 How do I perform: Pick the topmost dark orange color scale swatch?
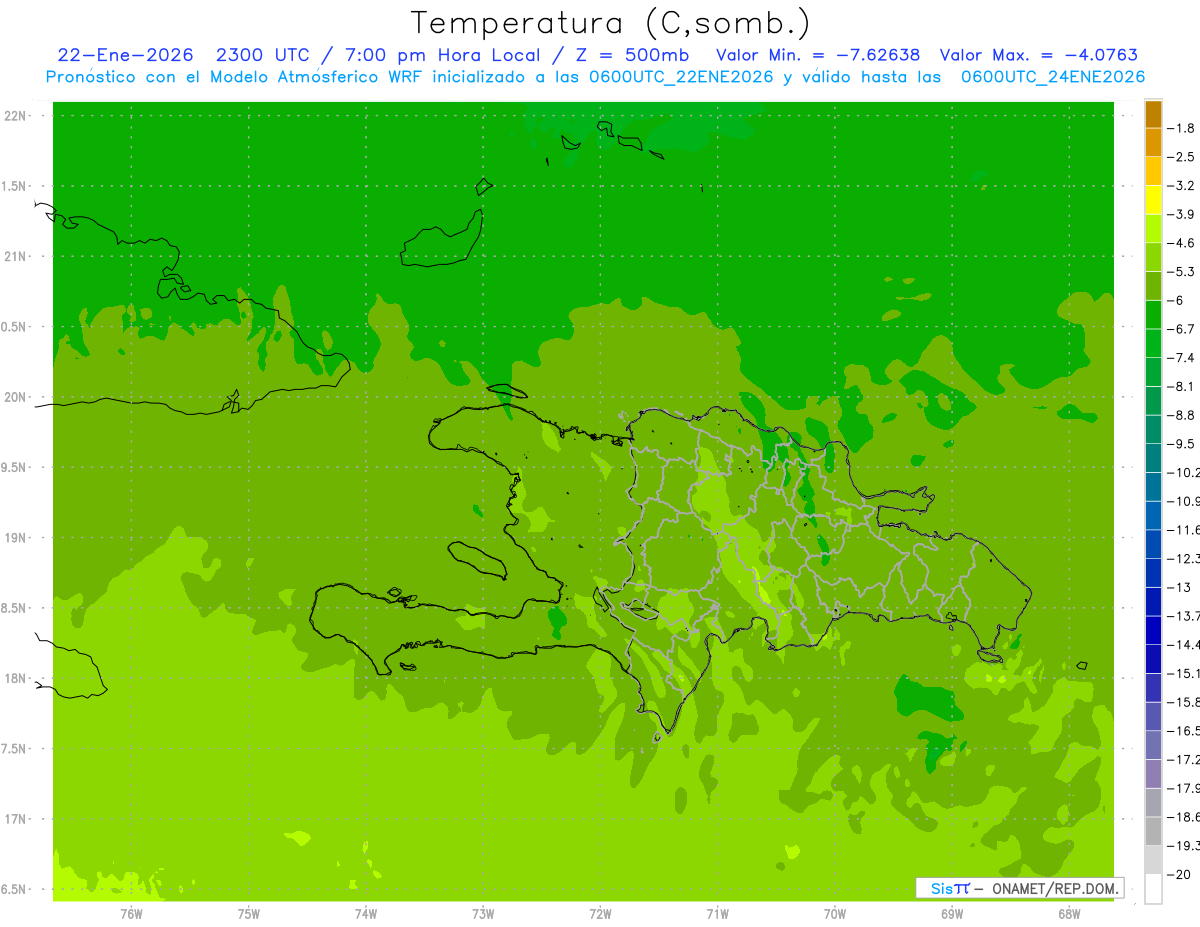[1153, 114]
